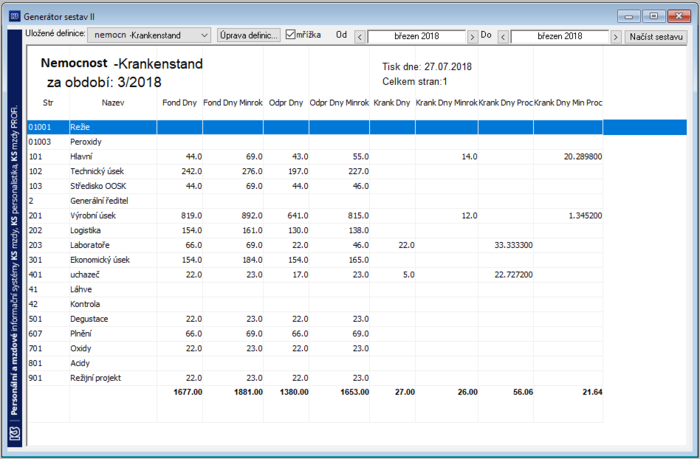The height and width of the screenshot is (459, 700).
Task: Click the 'Tisk dne: 27.07.2018' text
Action: (427, 67)
